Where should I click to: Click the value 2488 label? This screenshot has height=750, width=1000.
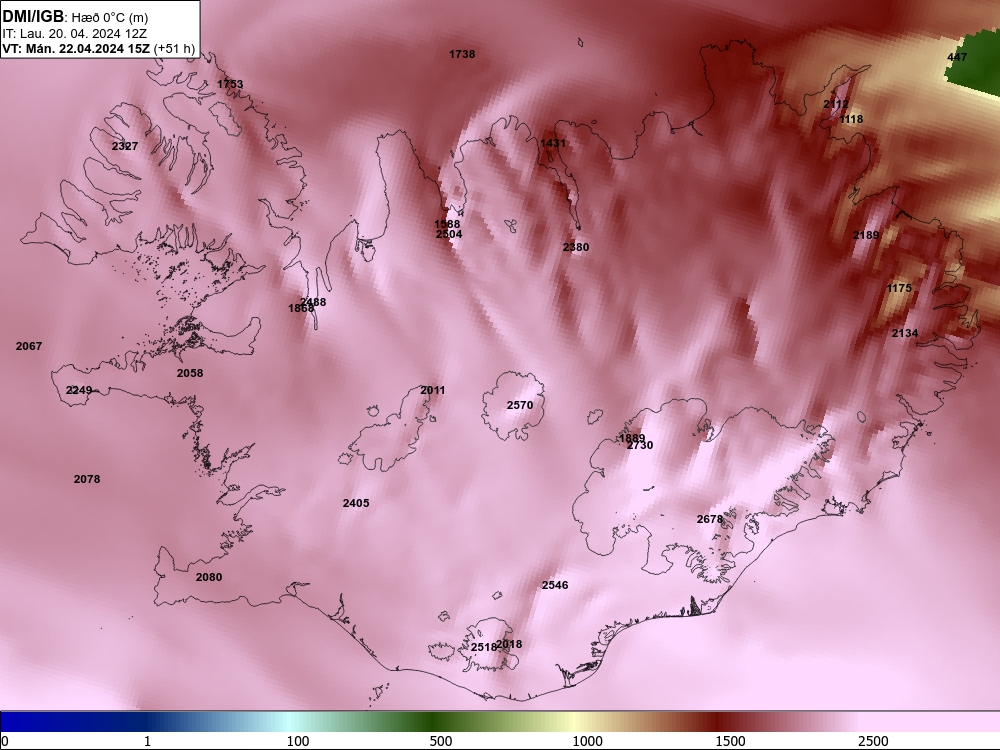(x=313, y=302)
